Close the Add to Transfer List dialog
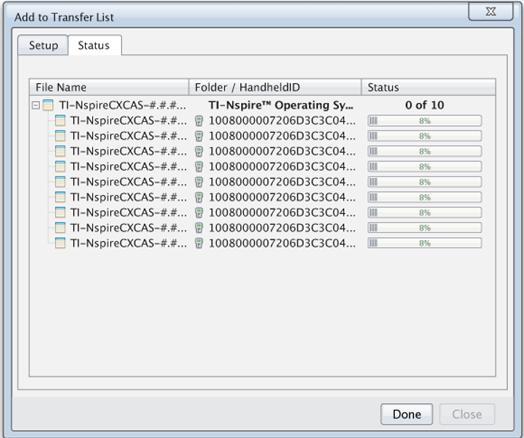The height and width of the screenshot is (438, 524). (490, 12)
